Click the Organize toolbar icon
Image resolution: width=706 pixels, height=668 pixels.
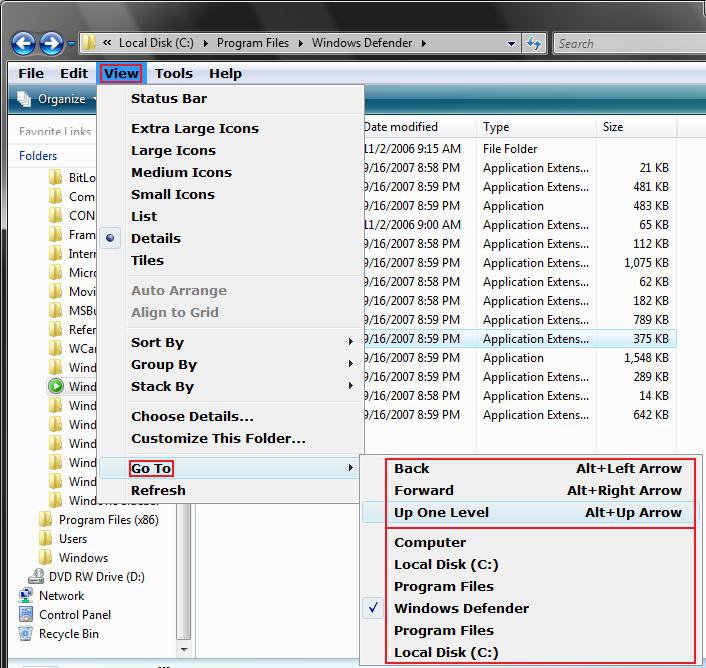click(23, 99)
